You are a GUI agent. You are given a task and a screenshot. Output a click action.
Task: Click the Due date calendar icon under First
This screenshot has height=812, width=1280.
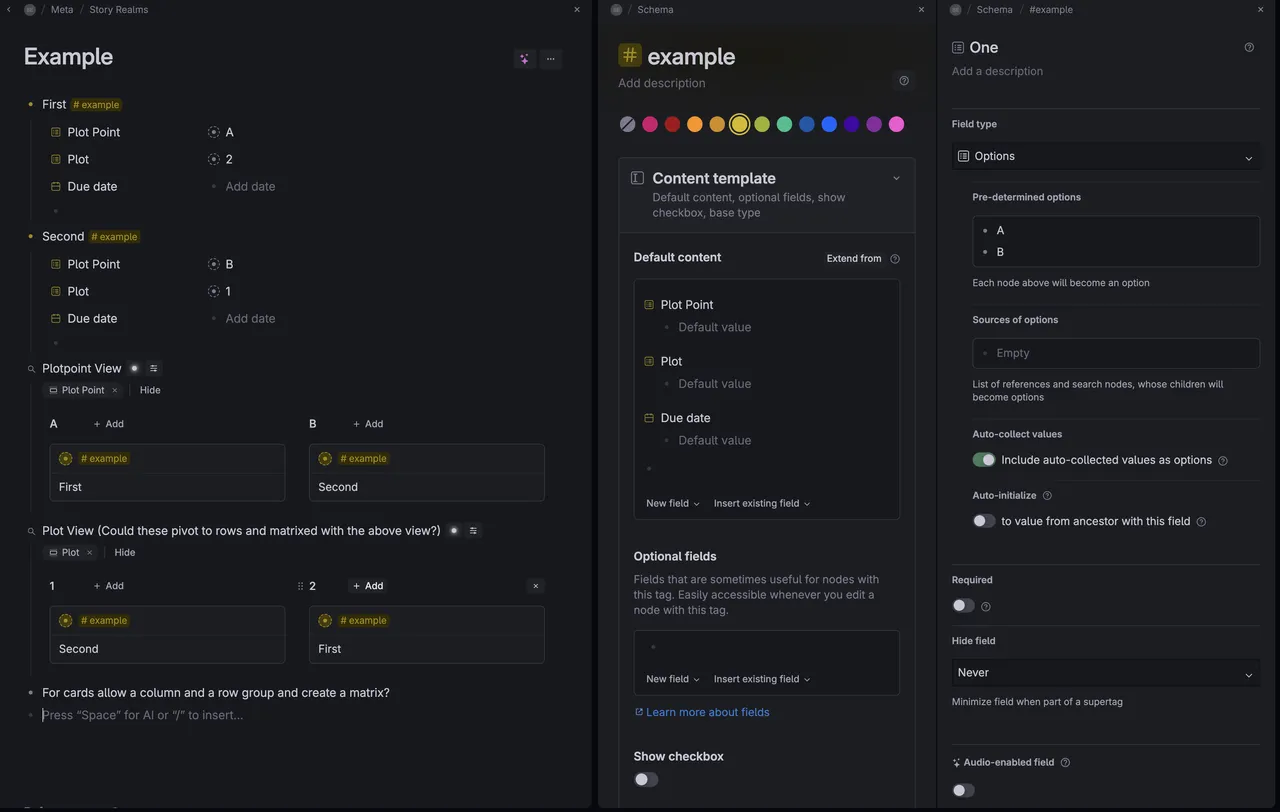tap(56, 186)
